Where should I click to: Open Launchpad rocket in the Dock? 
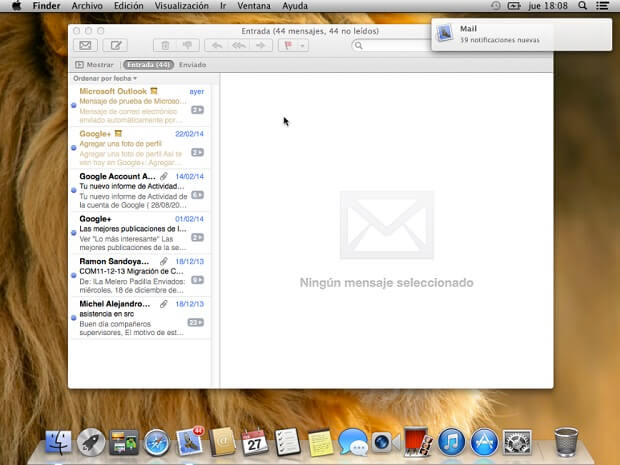point(91,442)
